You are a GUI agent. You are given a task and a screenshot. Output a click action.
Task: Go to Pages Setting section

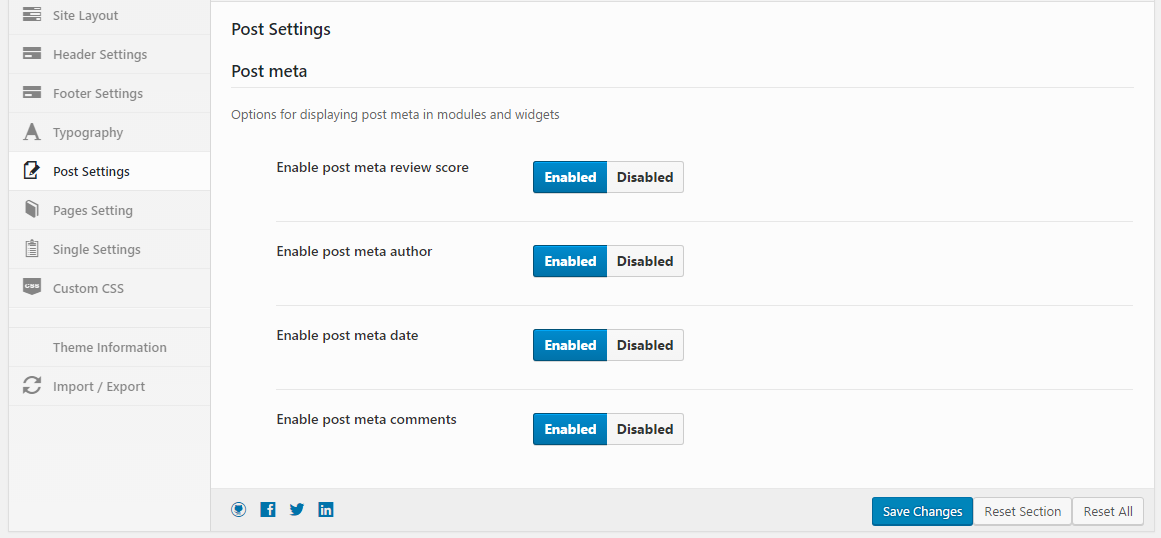93,210
